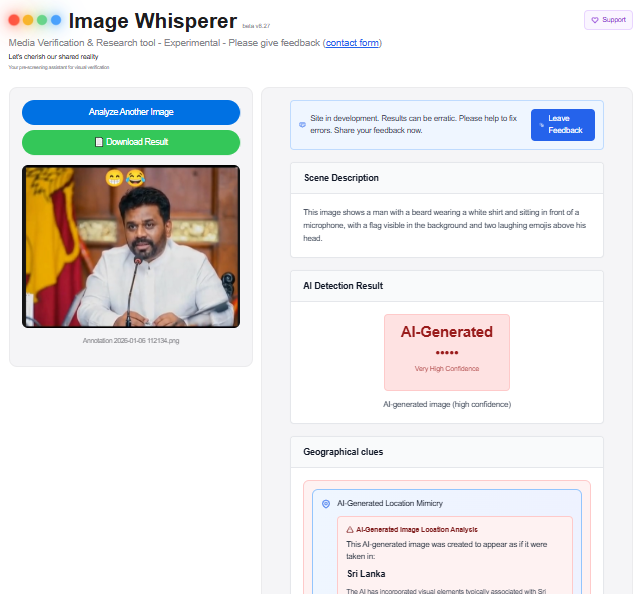Click the Image Whisperer title
The height and width of the screenshot is (594, 633).
[153, 21]
